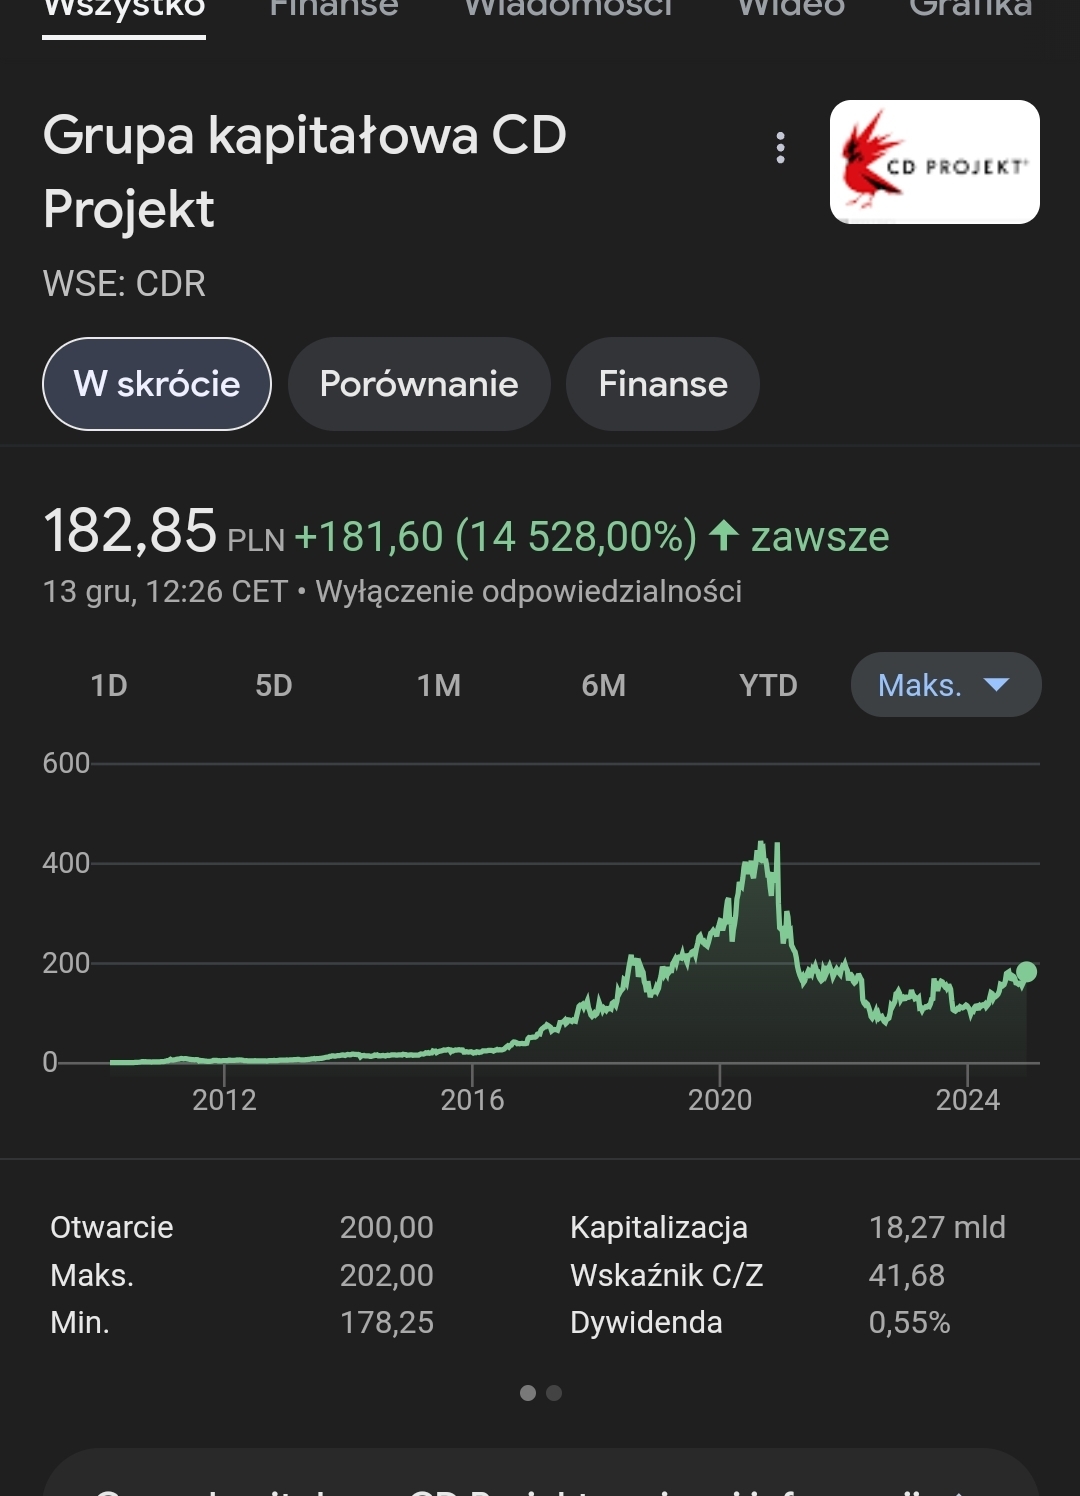Viewport: 1080px width, 1496px height.
Task: Tap the first stats page indicator dot
Action: 528,1393
